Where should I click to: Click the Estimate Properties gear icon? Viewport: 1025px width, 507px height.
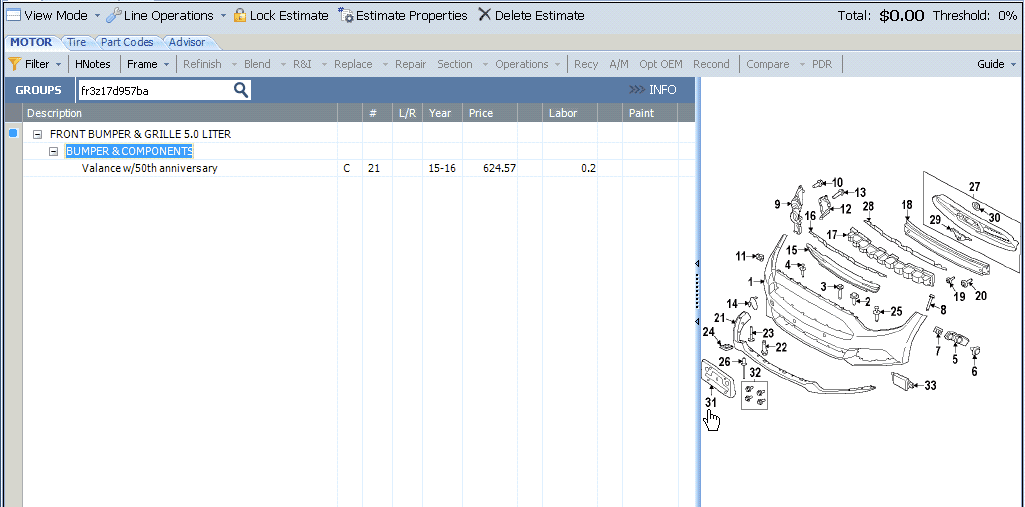click(x=346, y=15)
